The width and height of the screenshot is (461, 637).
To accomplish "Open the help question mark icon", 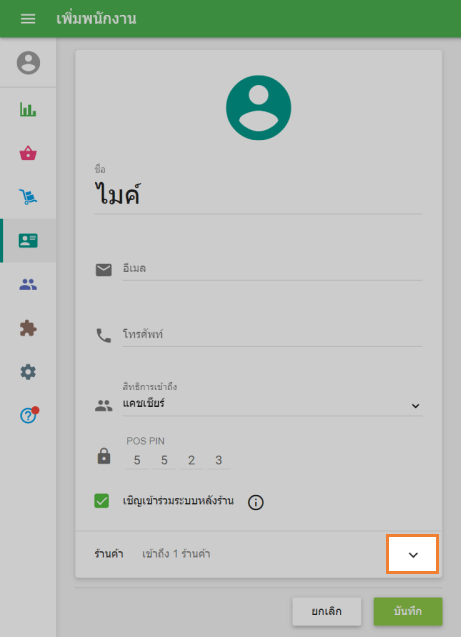I will [28, 416].
